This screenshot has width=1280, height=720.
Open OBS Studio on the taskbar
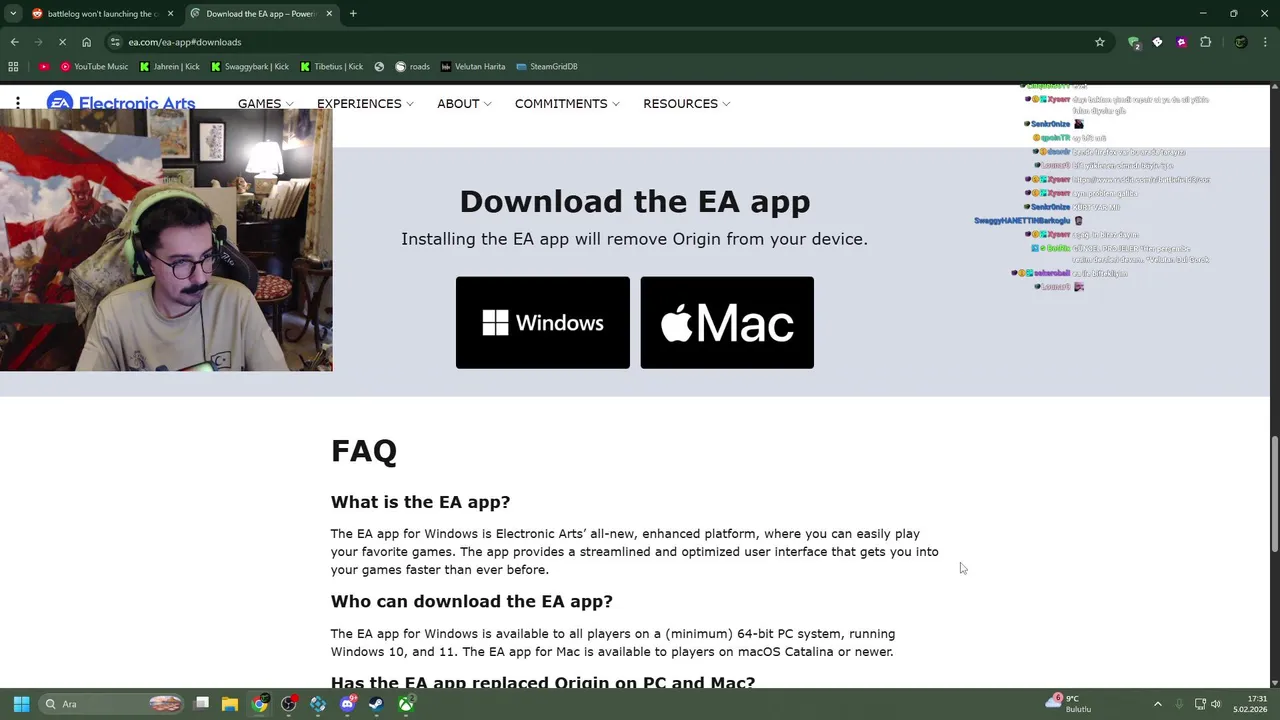289,704
